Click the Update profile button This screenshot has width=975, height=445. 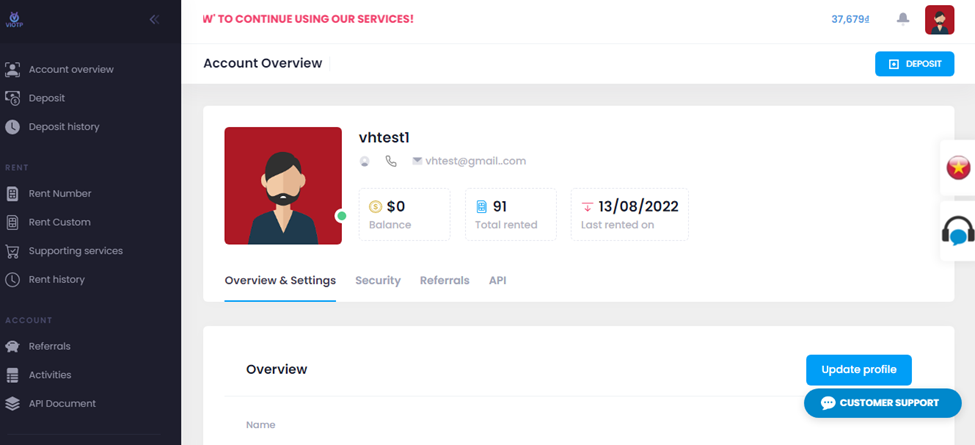coord(859,370)
